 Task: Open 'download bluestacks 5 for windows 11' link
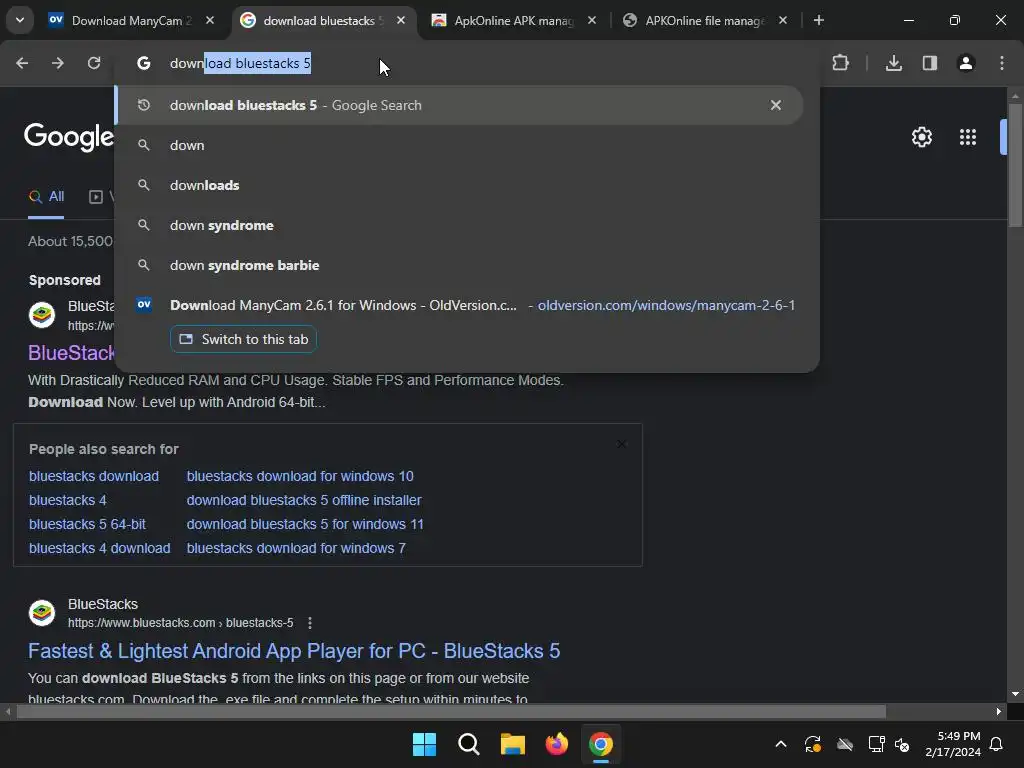306,524
